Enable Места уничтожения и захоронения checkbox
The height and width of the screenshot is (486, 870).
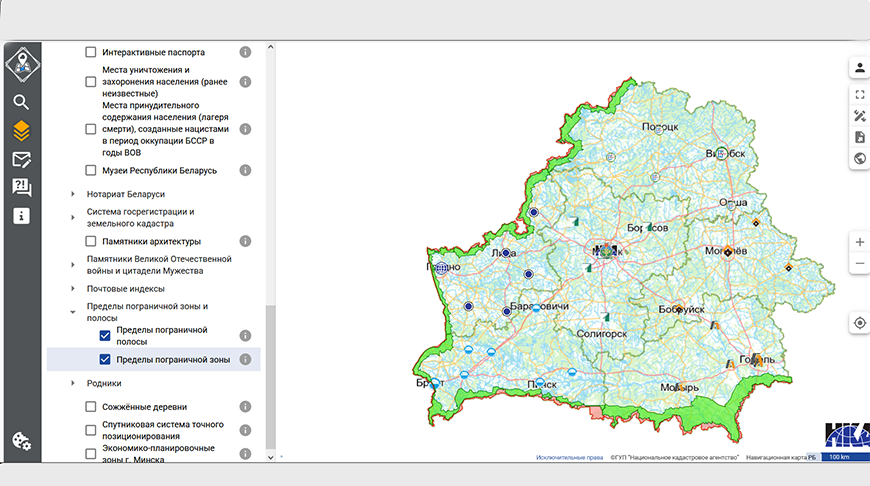click(x=90, y=82)
